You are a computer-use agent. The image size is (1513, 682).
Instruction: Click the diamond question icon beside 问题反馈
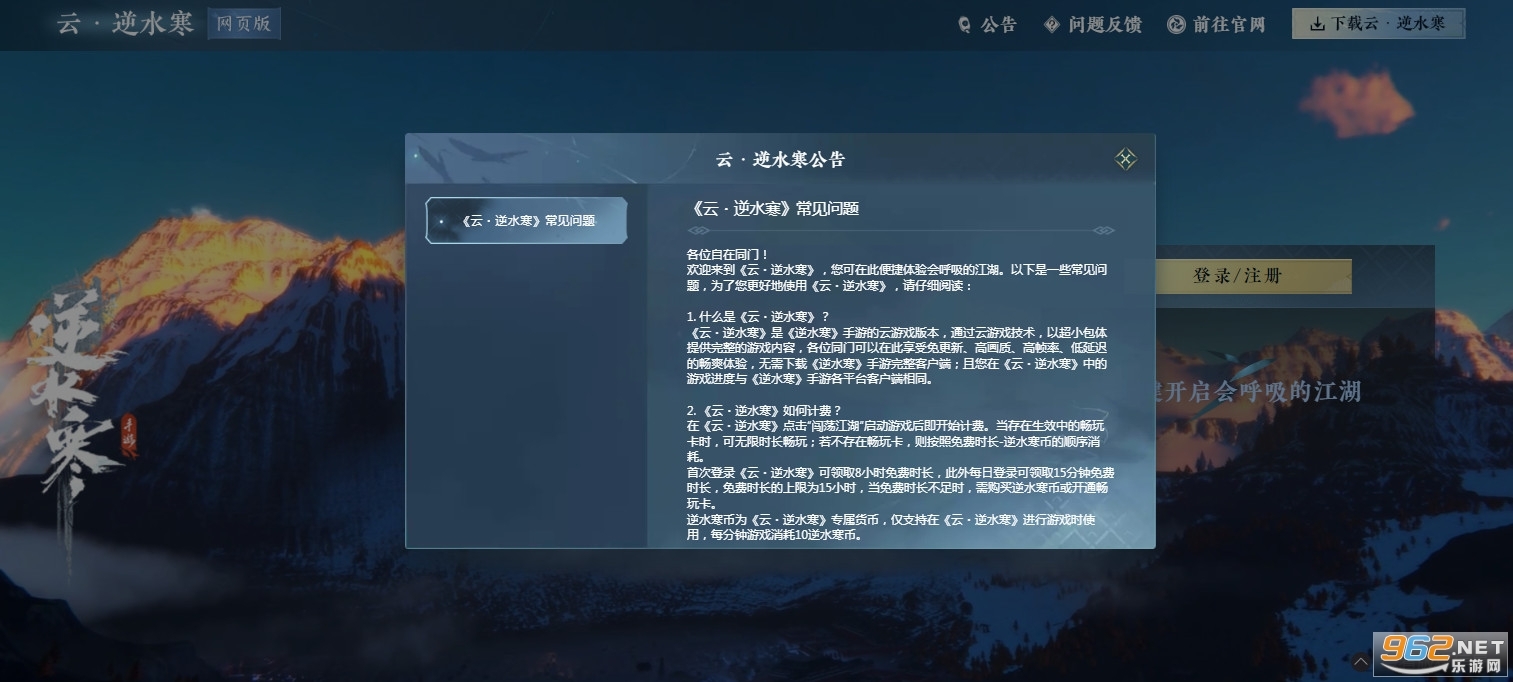(1051, 25)
